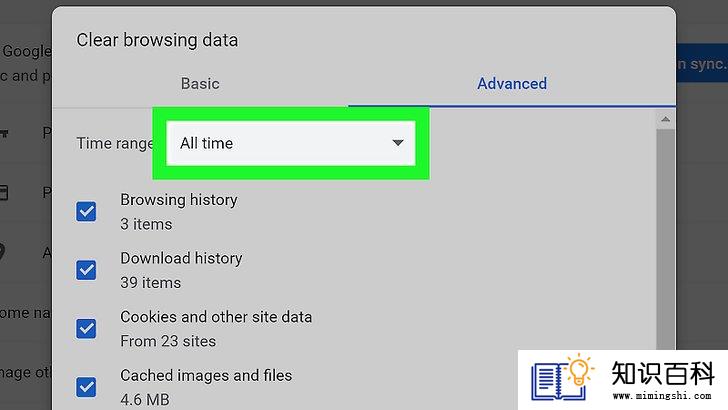Disable the Cookies and other site data checkbox
Image resolution: width=728 pixels, height=410 pixels.
86,329
